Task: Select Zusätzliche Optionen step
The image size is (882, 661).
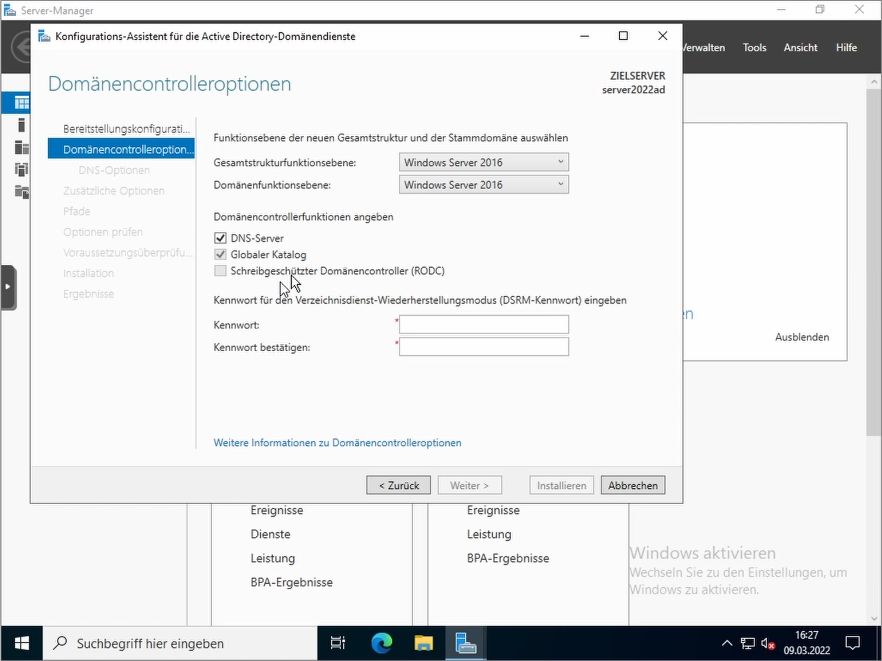Action: [114, 191]
